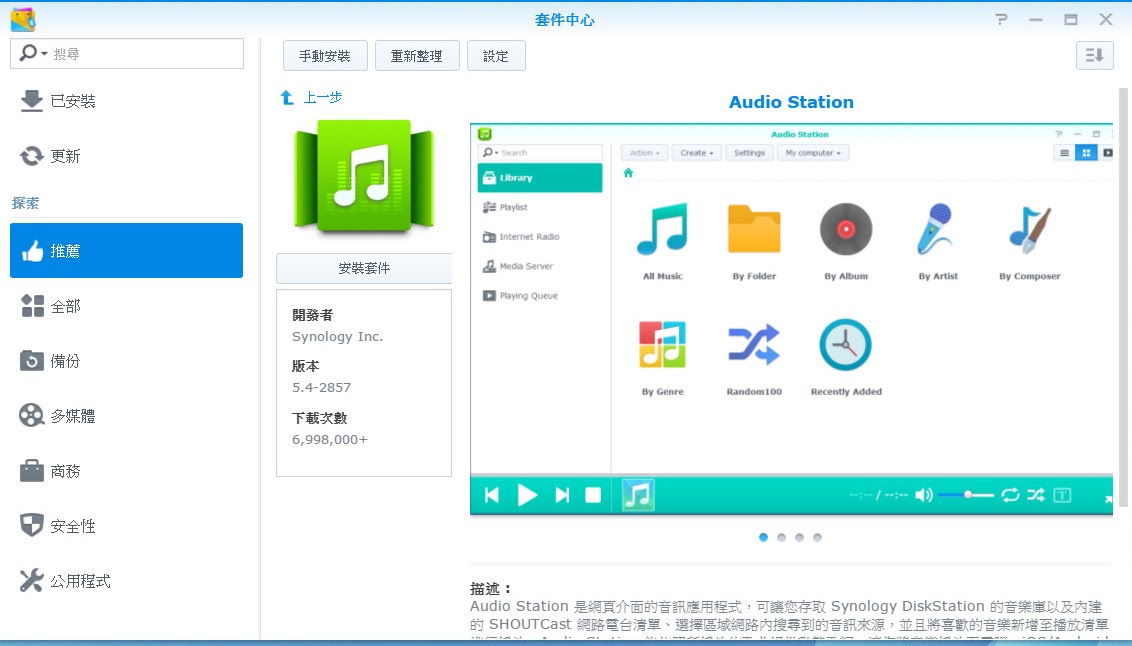Select the fourth screenshot carousel dot
Screen dimensions: 1132x646
(x=817, y=537)
